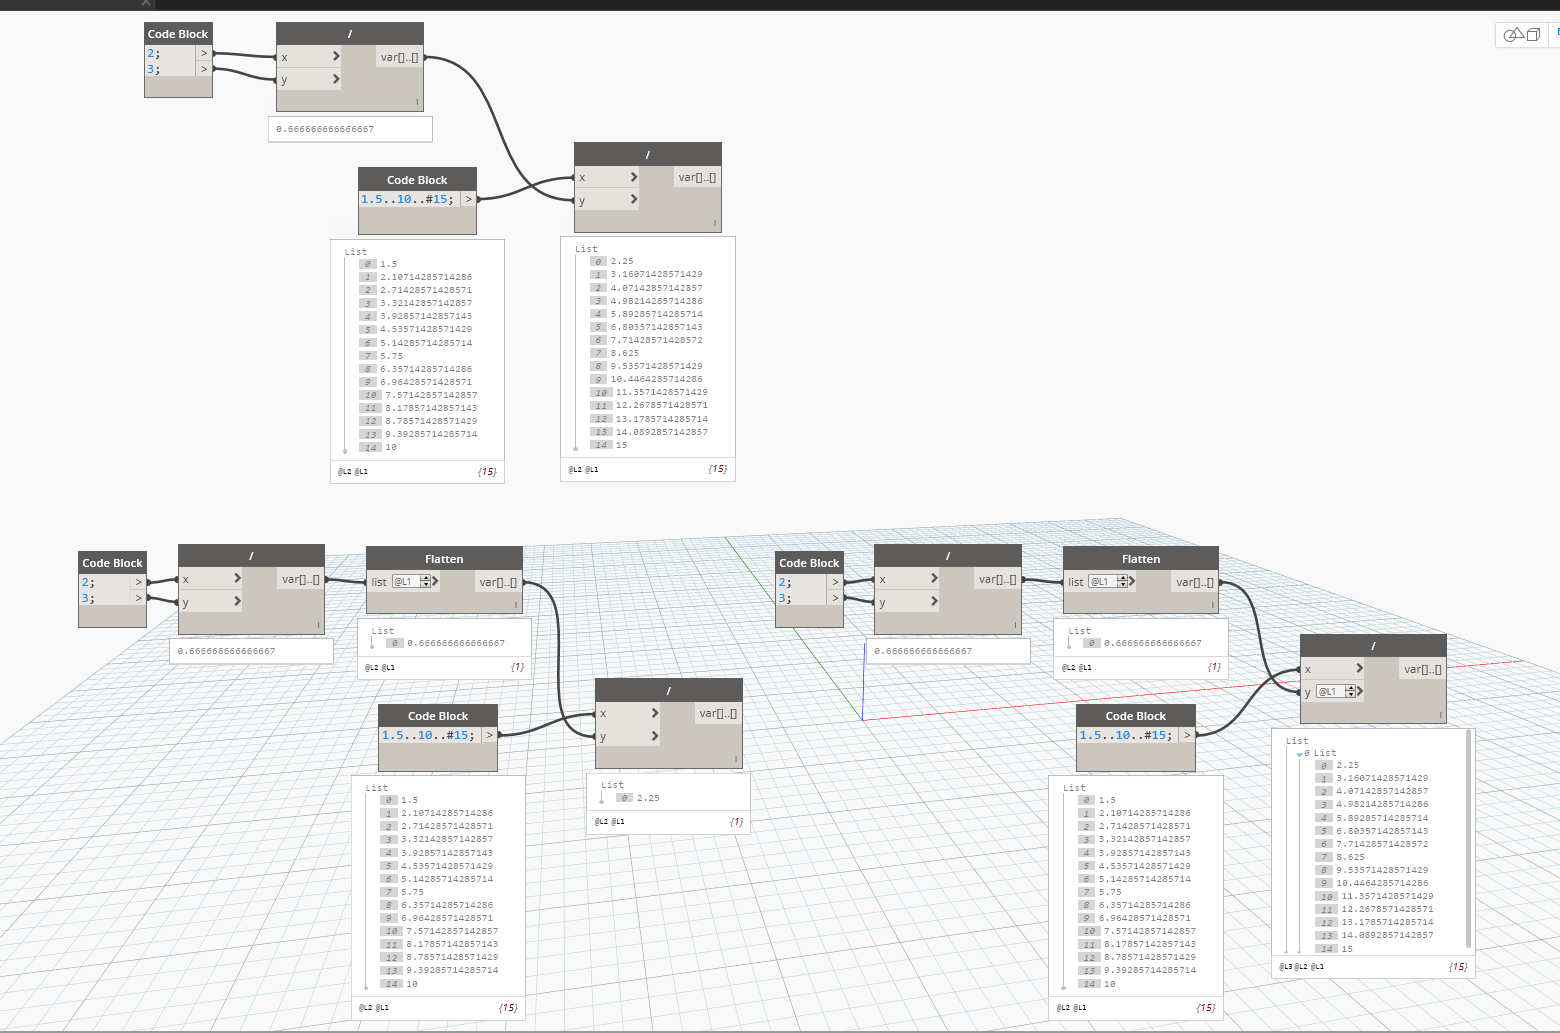The height and width of the screenshot is (1033, 1560).
Task: Click value 2.25 in the single-item list preview
Action: pos(648,798)
